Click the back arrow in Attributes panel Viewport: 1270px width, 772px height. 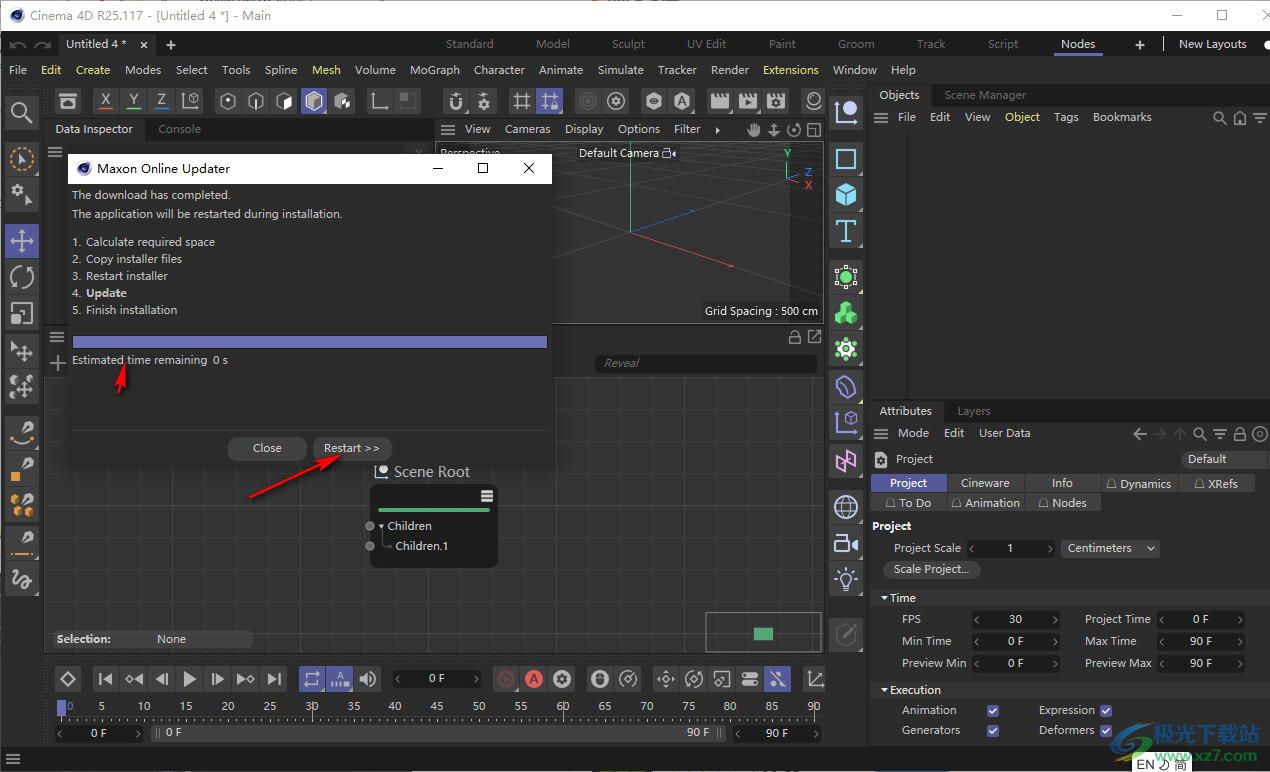click(1140, 434)
